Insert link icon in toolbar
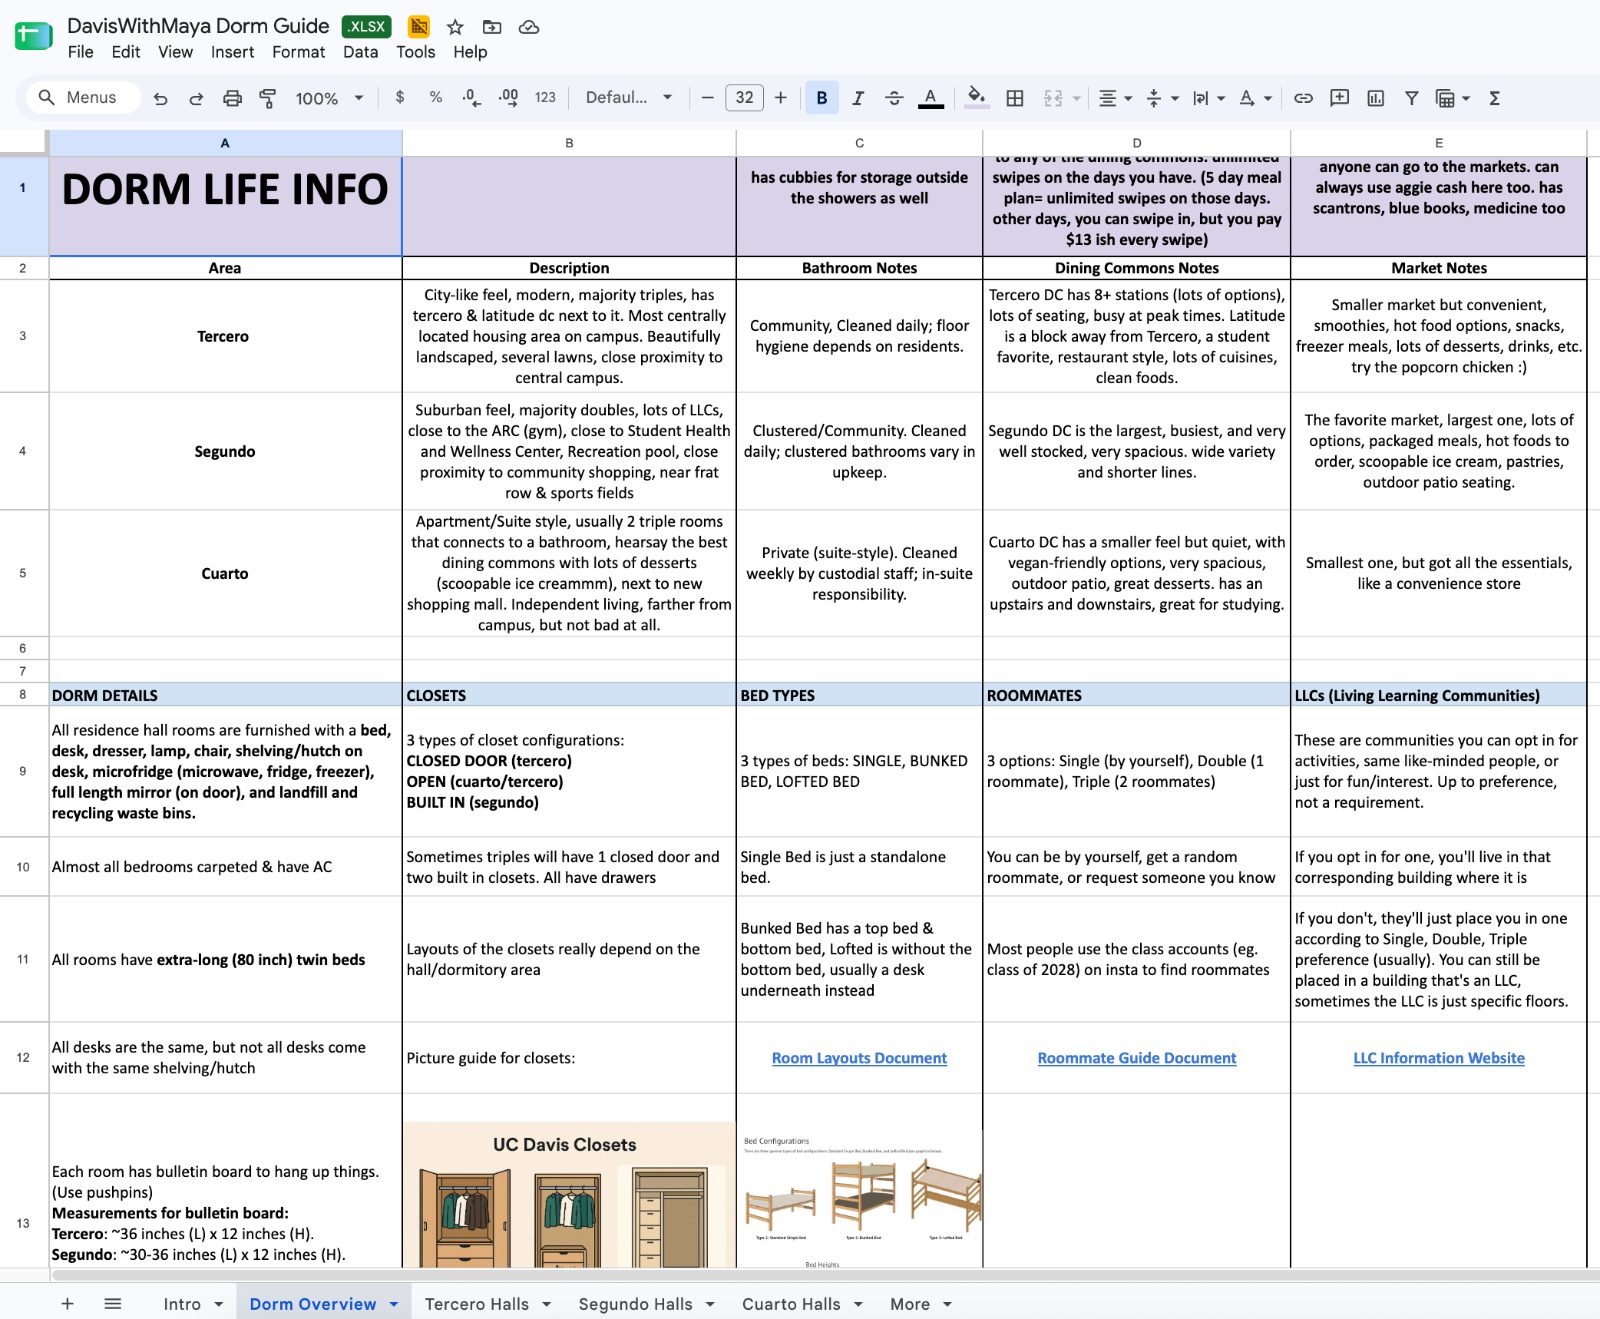Screen dimensions: 1600x1319 coord(1303,98)
